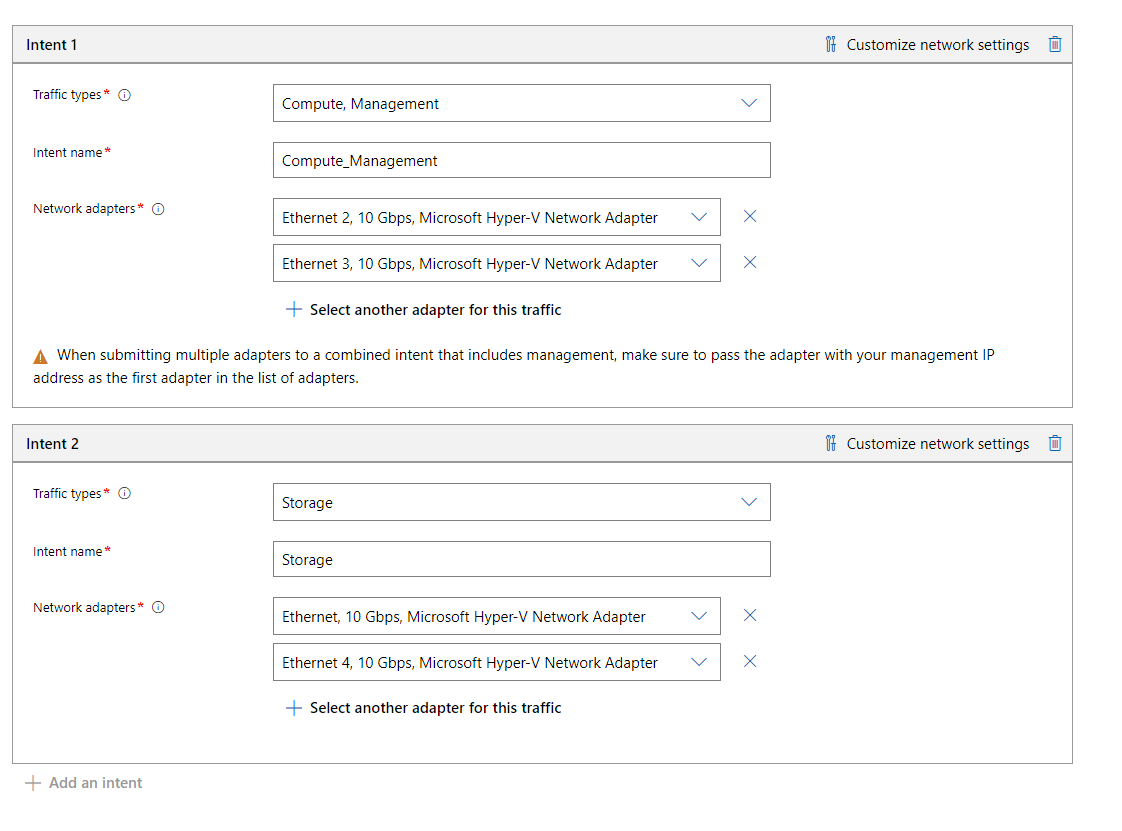The width and height of the screenshot is (1122, 831).
Task: Delete Intent 1 using trash icon
Action: pyautogui.click(x=1054, y=44)
